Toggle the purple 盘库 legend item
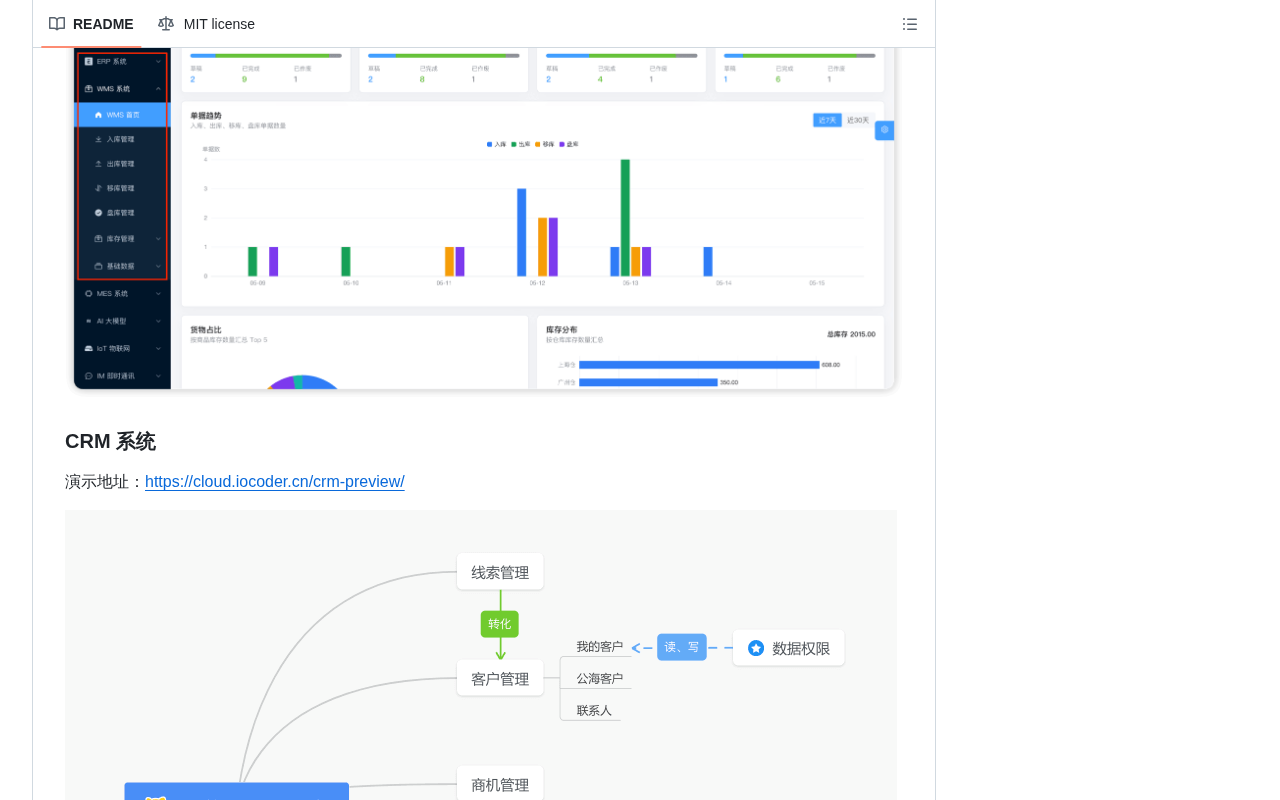 click(x=569, y=144)
